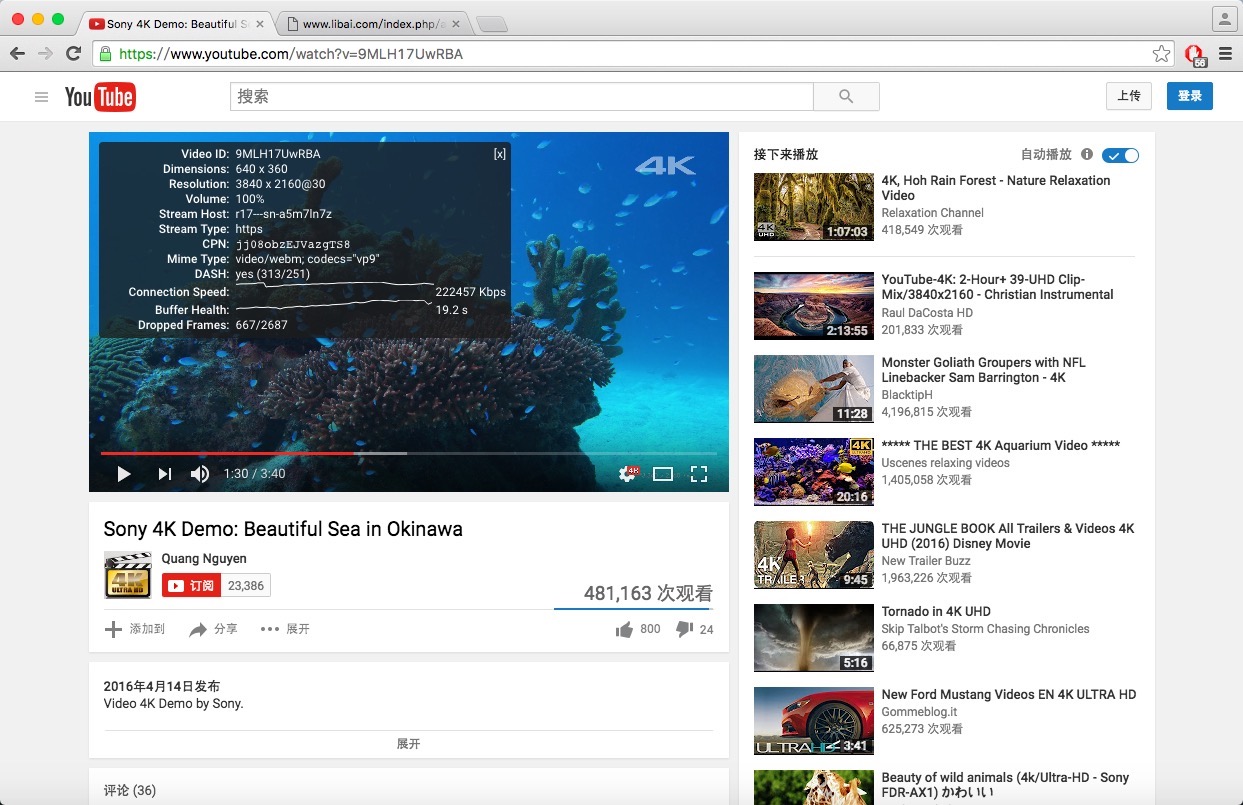This screenshot has height=805, width=1243.
Task: Play the paused video
Action: coord(124,474)
